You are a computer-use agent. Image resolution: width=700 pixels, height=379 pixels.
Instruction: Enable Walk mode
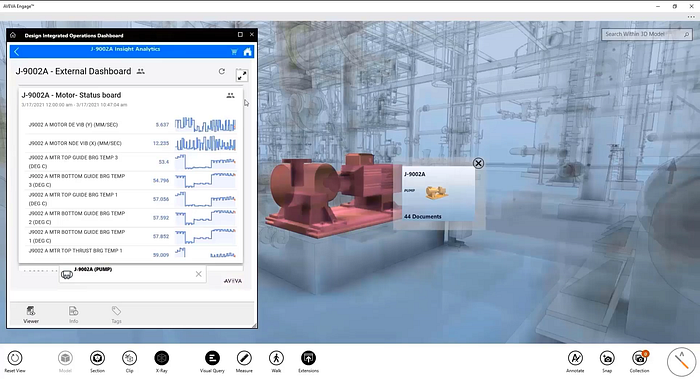[x=276, y=358]
